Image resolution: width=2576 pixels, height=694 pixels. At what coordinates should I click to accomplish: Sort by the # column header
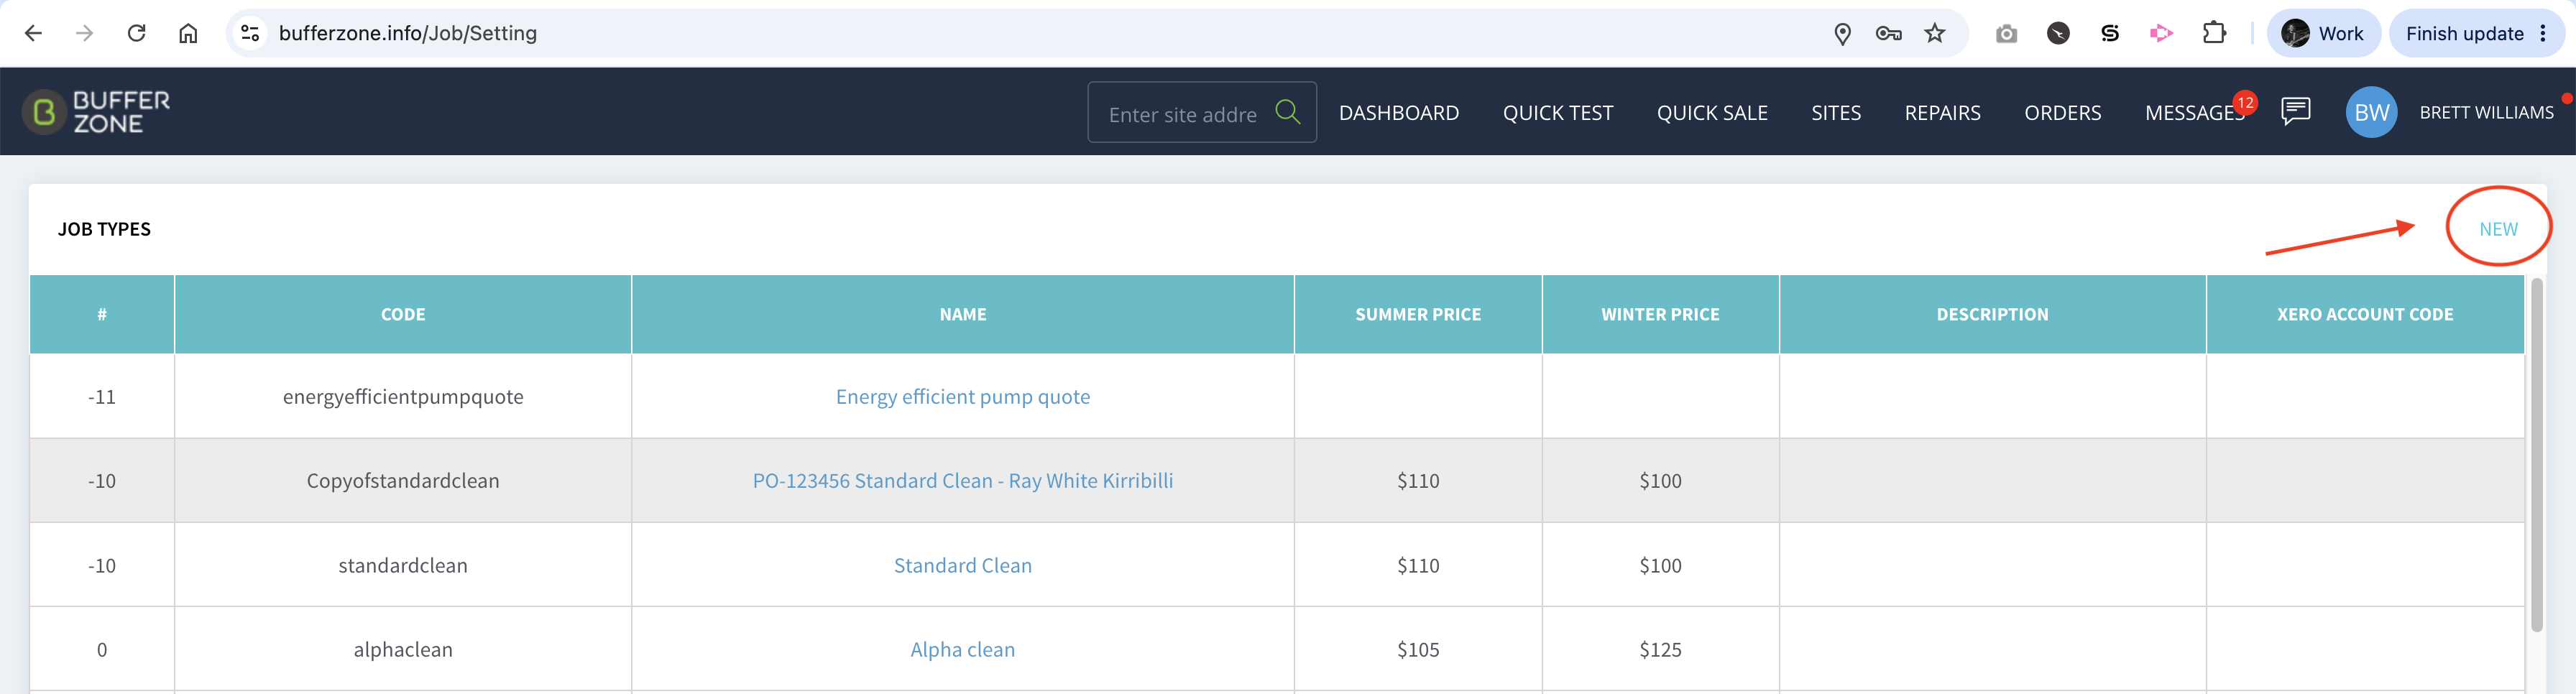[102, 314]
